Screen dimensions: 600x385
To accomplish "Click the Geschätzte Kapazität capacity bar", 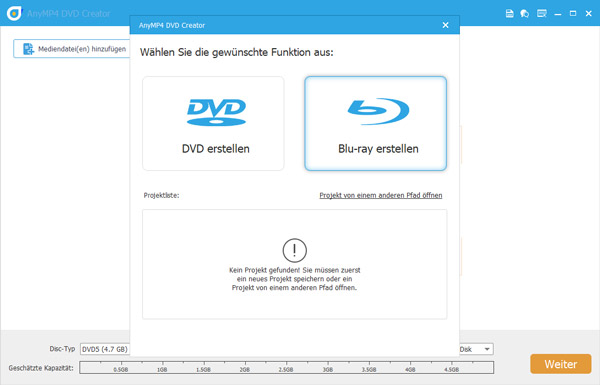I will point(287,367).
